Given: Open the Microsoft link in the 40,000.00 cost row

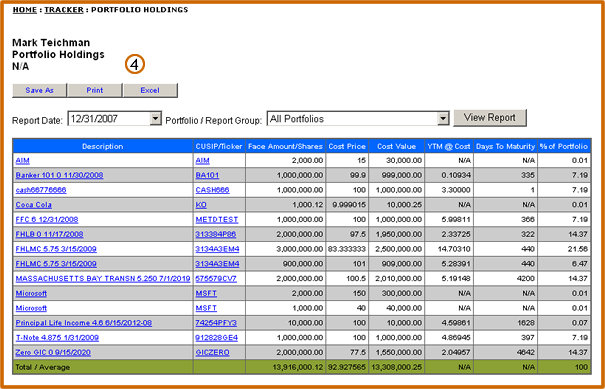Looking at the screenshot, I should click(x=31, y=308).
